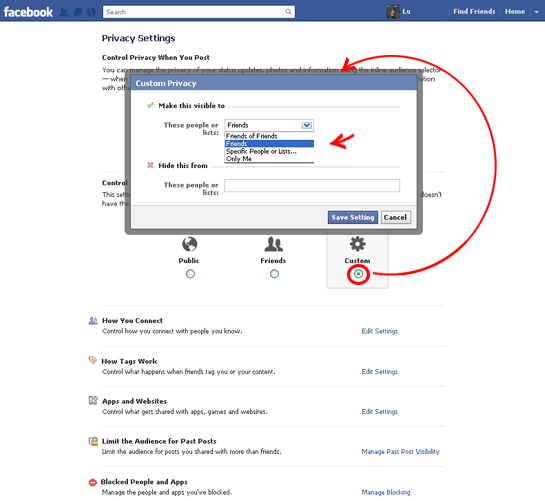
Task: Click the Custom label under gear
Action: pyautogui.click(x=357, y=261)
